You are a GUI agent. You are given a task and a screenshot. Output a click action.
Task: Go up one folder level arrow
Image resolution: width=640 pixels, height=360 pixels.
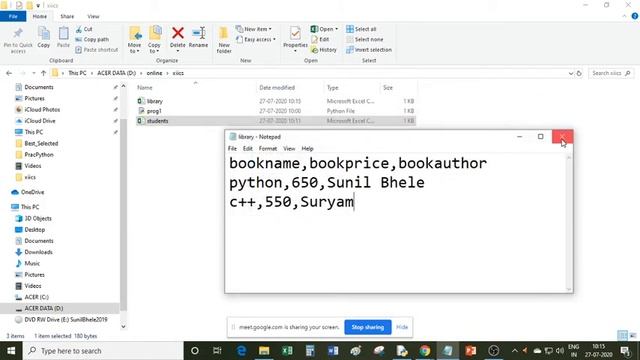(43, 73)
